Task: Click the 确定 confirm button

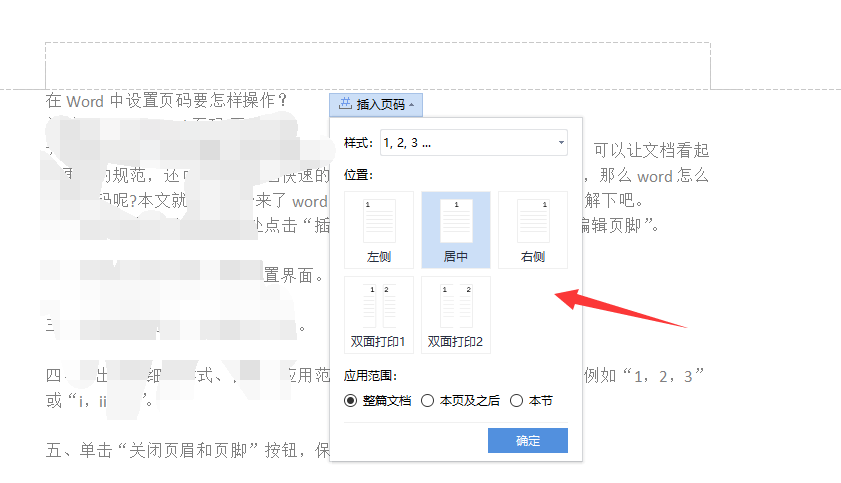Action: click(528, 440)
